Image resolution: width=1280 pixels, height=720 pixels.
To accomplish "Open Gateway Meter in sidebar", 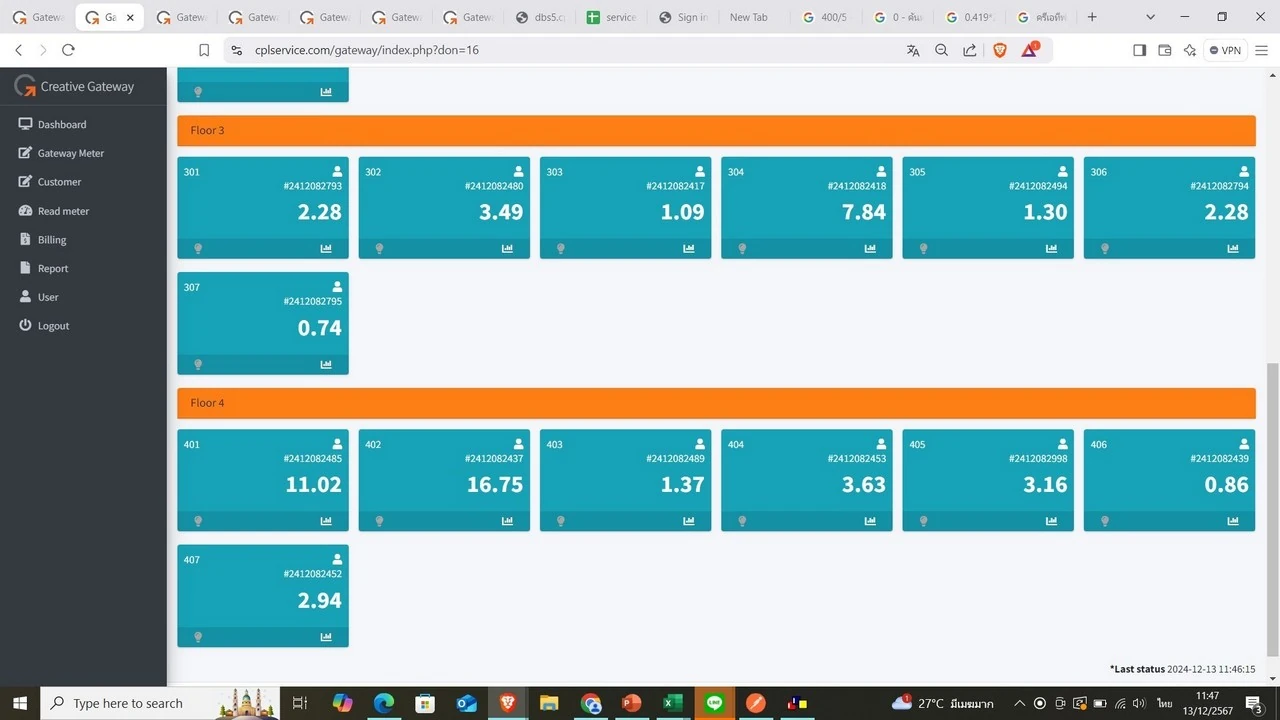I will click(70, 153).
